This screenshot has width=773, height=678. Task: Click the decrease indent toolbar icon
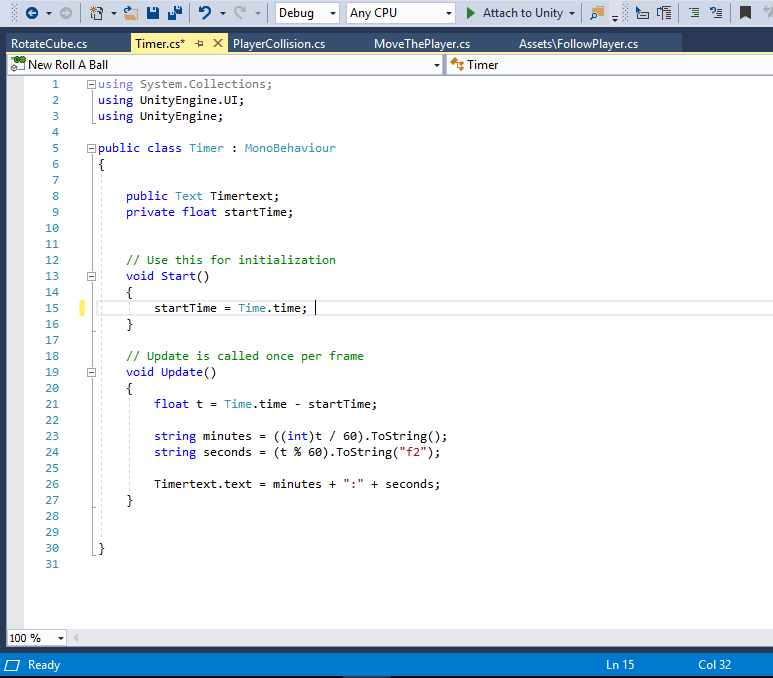pyautogui.click(x=642, y=13)
